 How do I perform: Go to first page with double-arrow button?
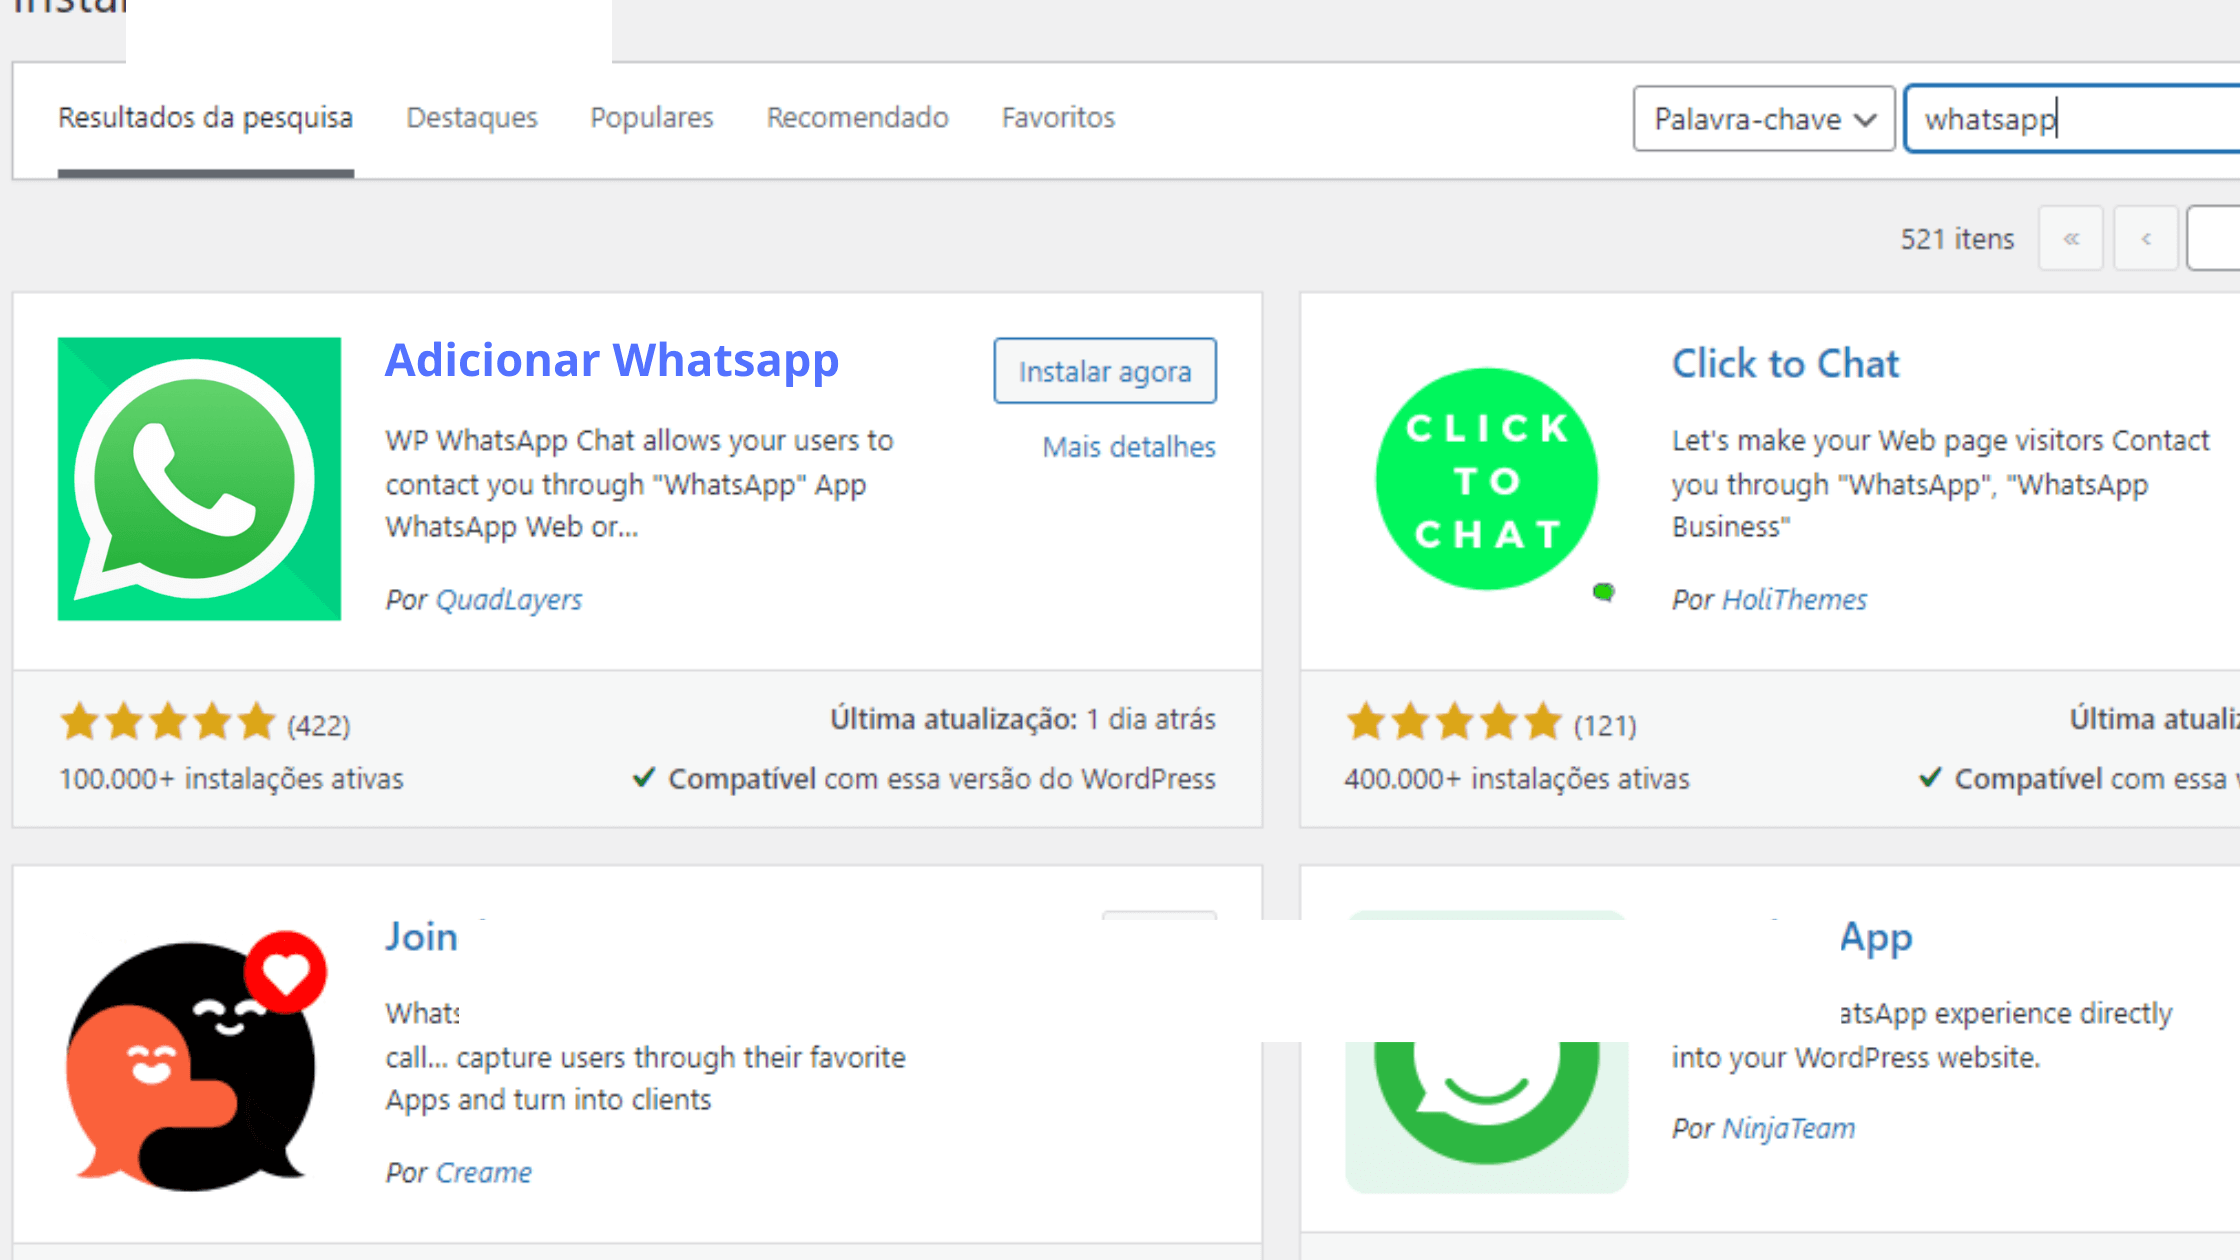click(x=2071, y=238)
